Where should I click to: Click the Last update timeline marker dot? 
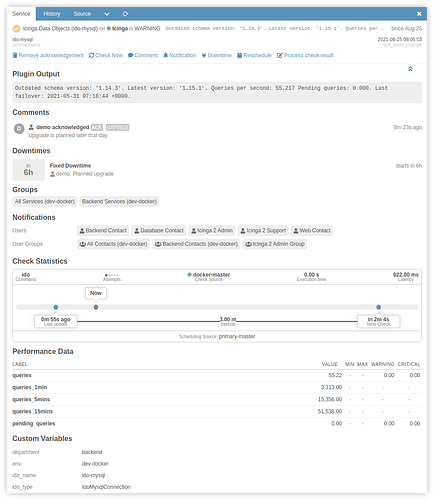[x=56, y=307]
